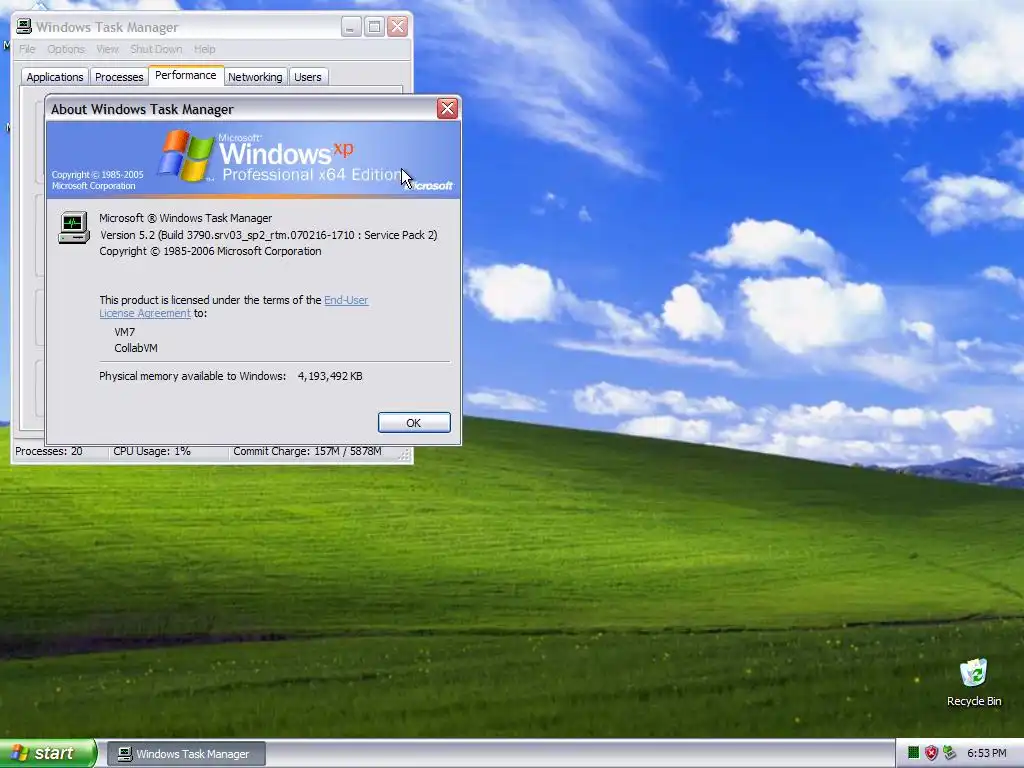Click the '4,193,492 KB' memory value
The height and width of the screenshot is (768, 1024).
pos(330,376)
